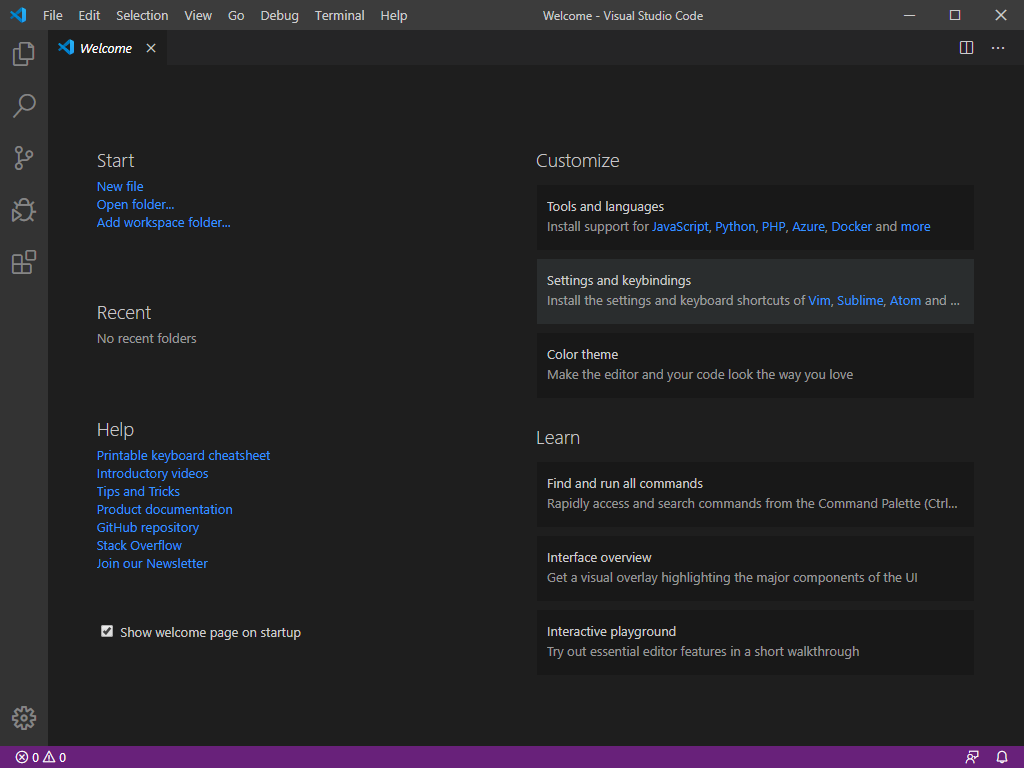The image size is (1024, 768).
Task: Select the Welcome tab
Action: pos(106,48)
